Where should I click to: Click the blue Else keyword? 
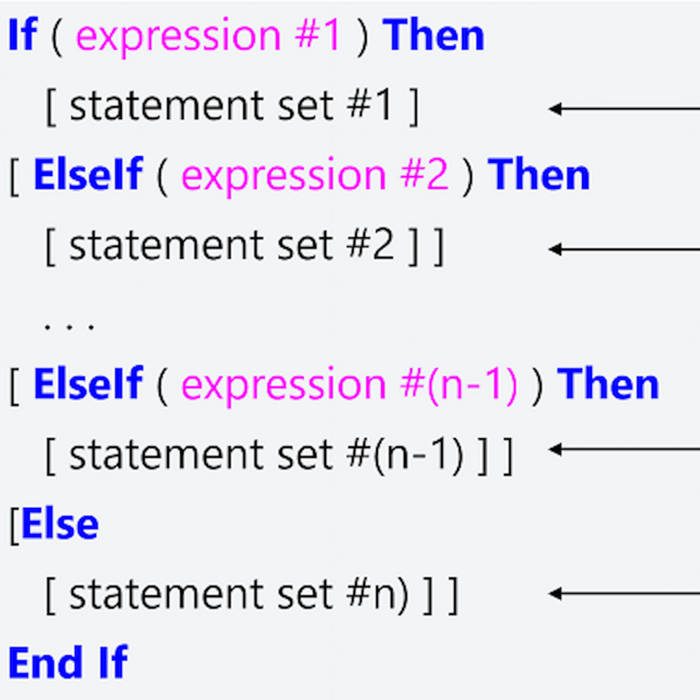pyautogui.click(x=59, y=524)
